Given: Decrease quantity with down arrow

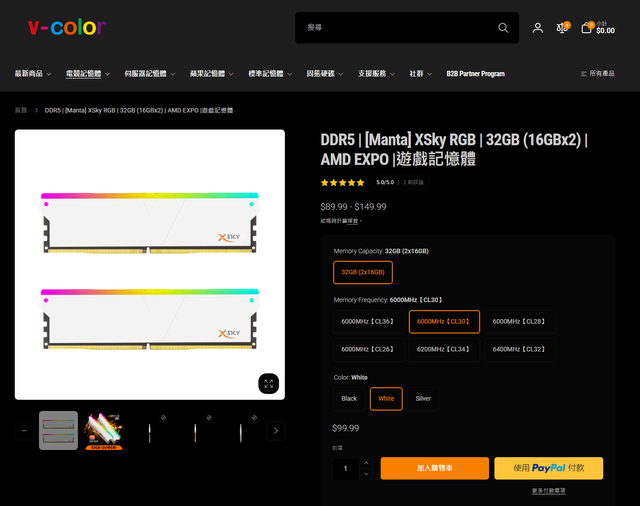Looking at the screenshot, I should coord(366,474).
